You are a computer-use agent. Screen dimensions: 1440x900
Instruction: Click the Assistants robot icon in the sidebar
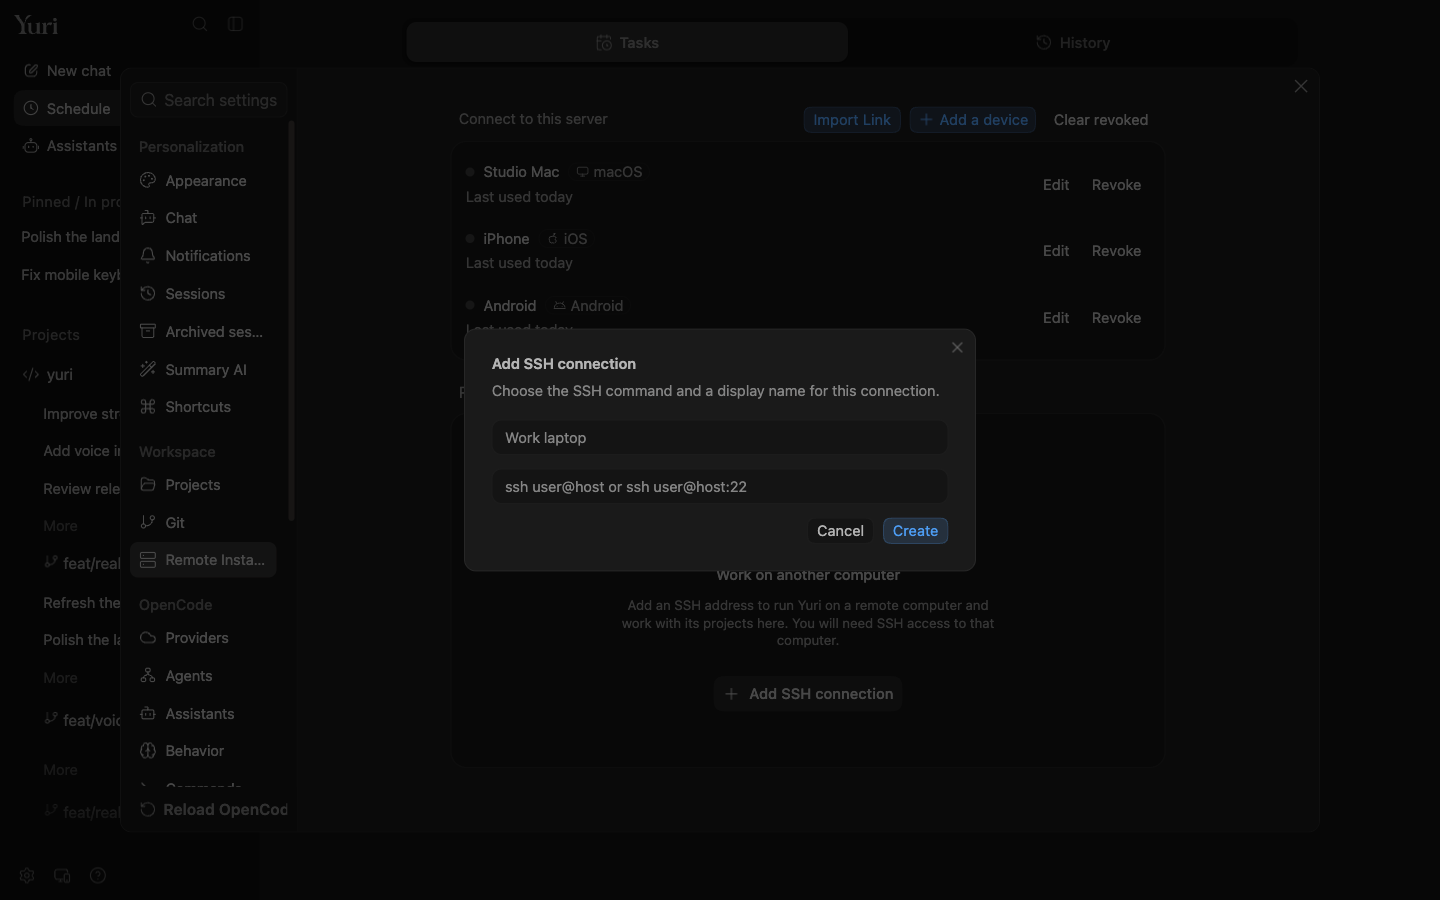pos(31,146)
